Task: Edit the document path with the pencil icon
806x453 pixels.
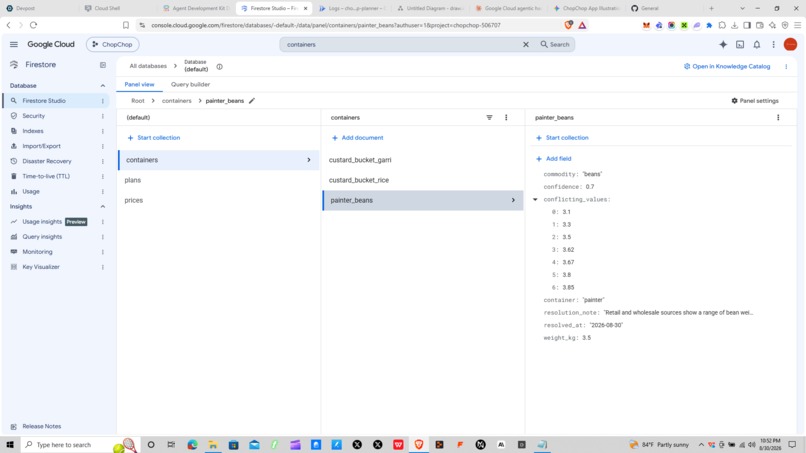Action: tap(252, 101)
